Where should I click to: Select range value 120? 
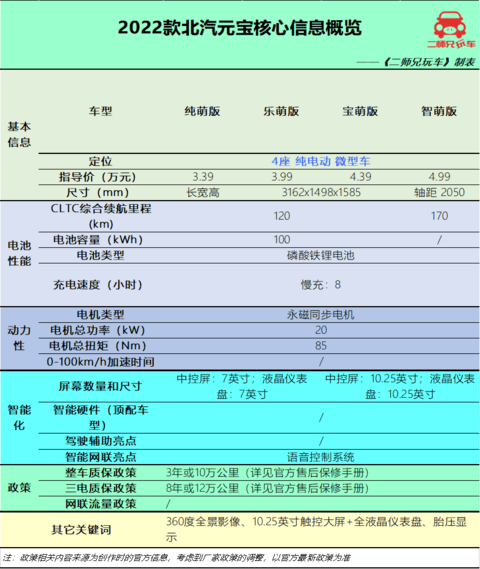(282, 216)
